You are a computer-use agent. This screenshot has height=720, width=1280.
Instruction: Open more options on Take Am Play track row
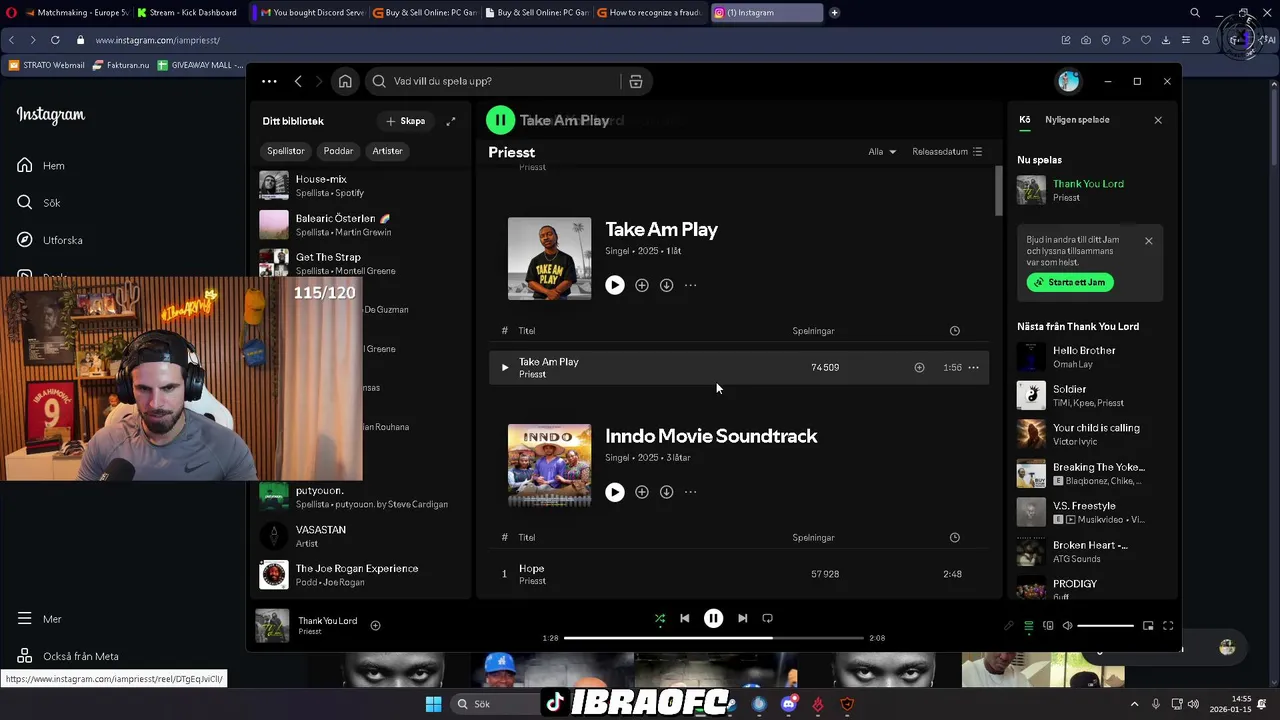pyautogui.click(x=973, y=367)
